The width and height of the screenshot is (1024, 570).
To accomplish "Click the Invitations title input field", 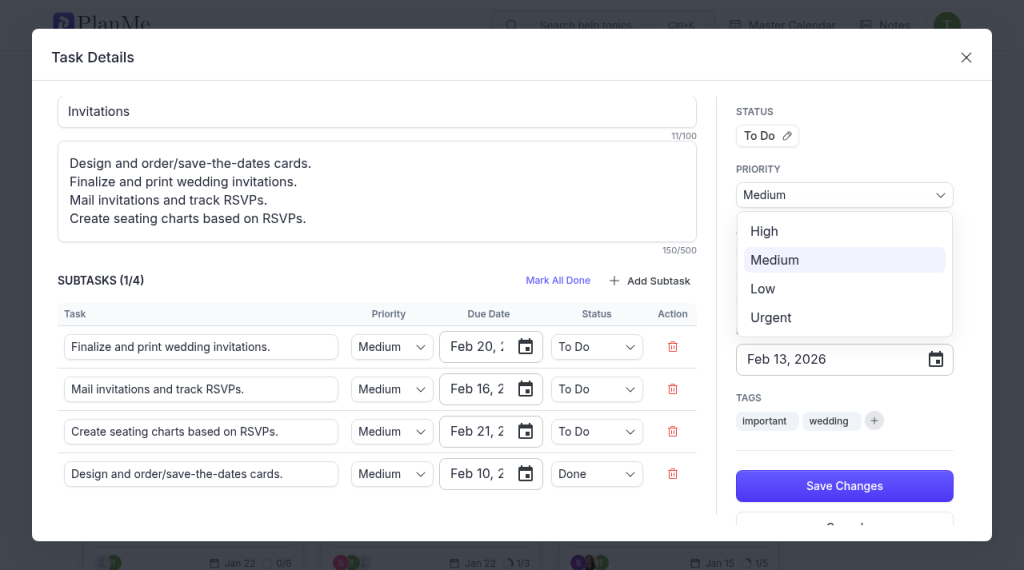I will [x=377, y=112].
